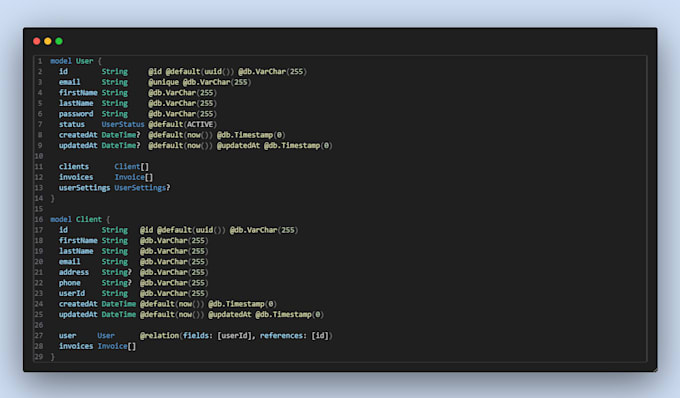The width and height of the screenshot is (680, 398).
Task: Click line number 15 in the gutter
Action: click(x=39, y=209)
